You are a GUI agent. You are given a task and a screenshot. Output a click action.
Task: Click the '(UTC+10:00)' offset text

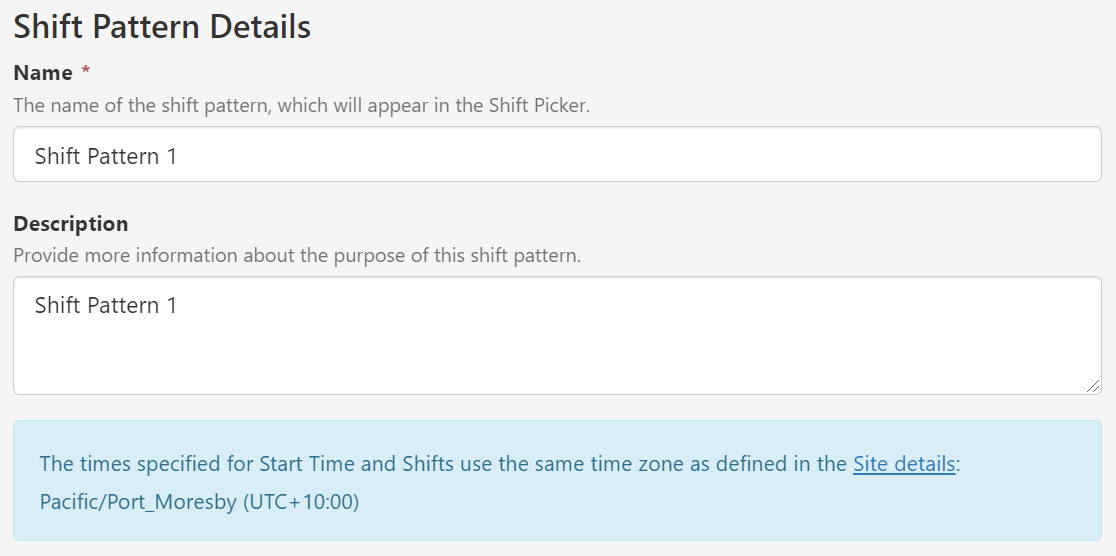[301, 502]
